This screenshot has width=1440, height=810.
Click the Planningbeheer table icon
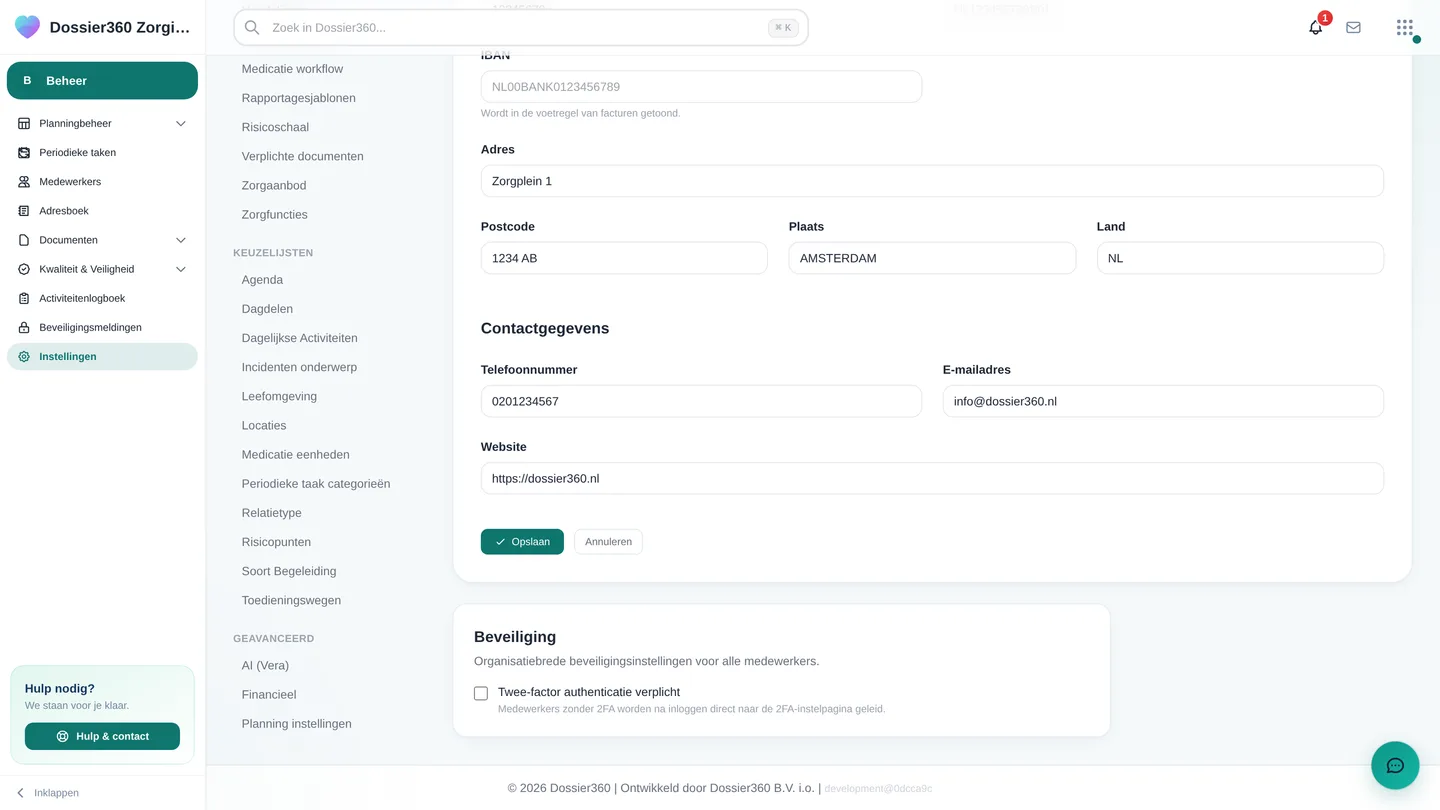tap(24, 124)
